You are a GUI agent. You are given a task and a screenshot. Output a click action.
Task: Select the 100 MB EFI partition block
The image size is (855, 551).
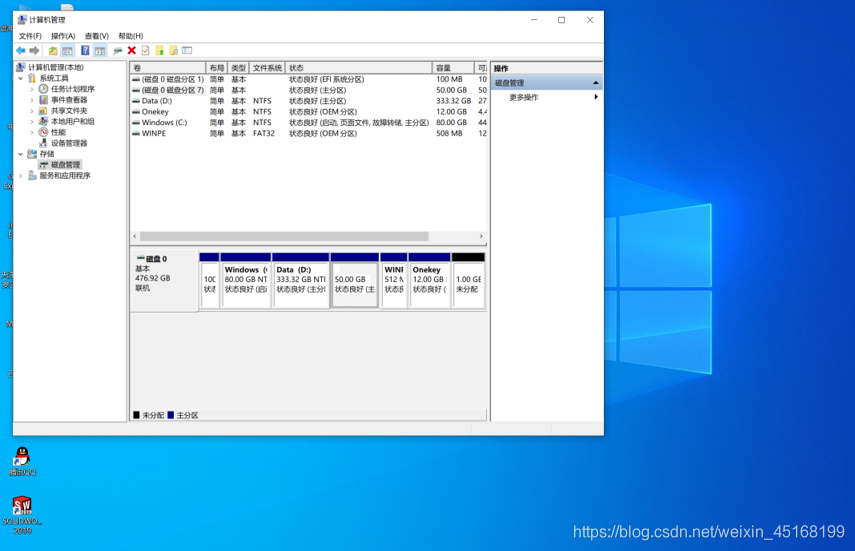(209, 281)
